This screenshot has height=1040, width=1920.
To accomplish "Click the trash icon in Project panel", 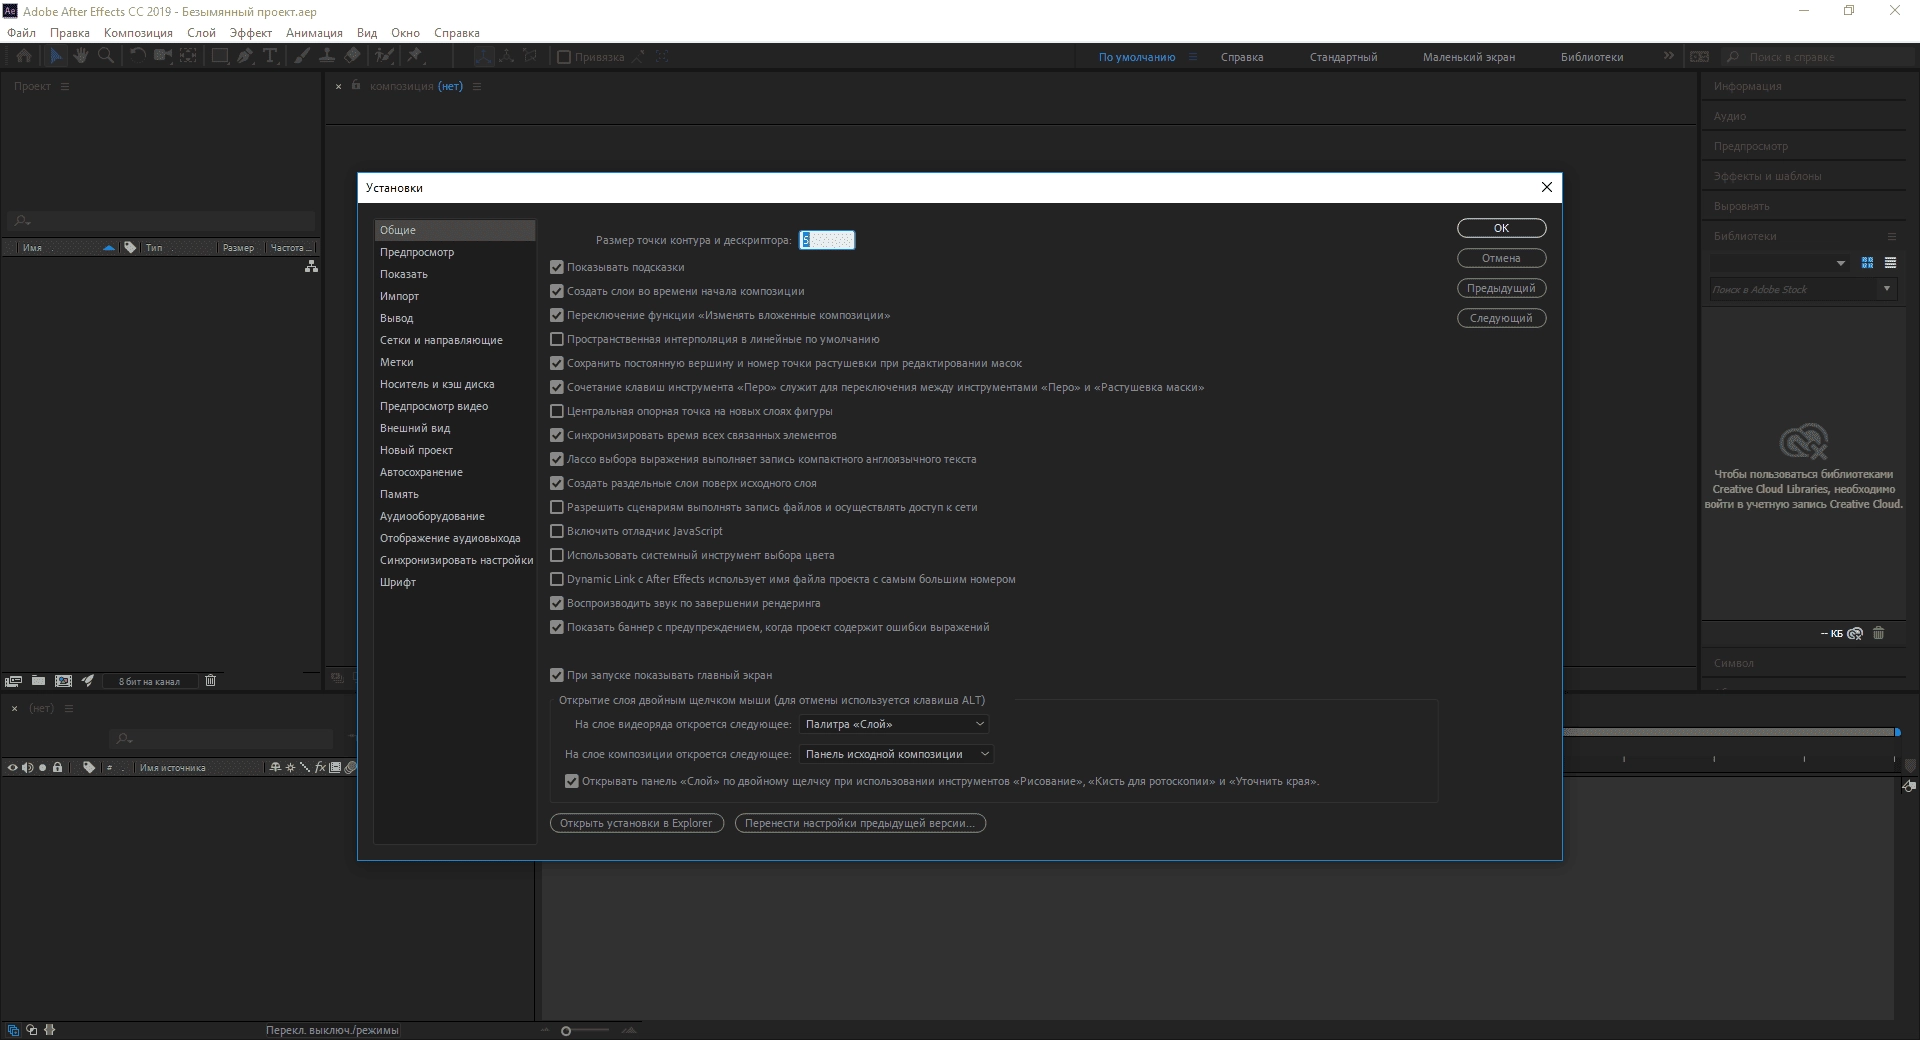I will tap(210, 681).
